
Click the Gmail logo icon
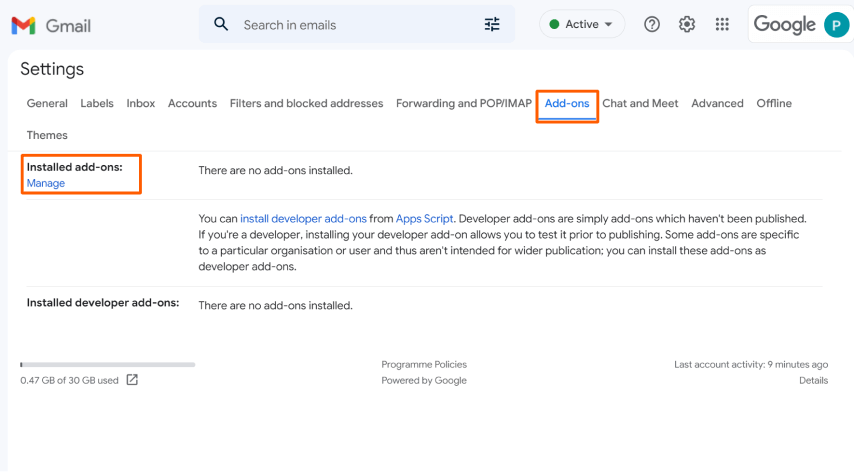pos(23,26)
